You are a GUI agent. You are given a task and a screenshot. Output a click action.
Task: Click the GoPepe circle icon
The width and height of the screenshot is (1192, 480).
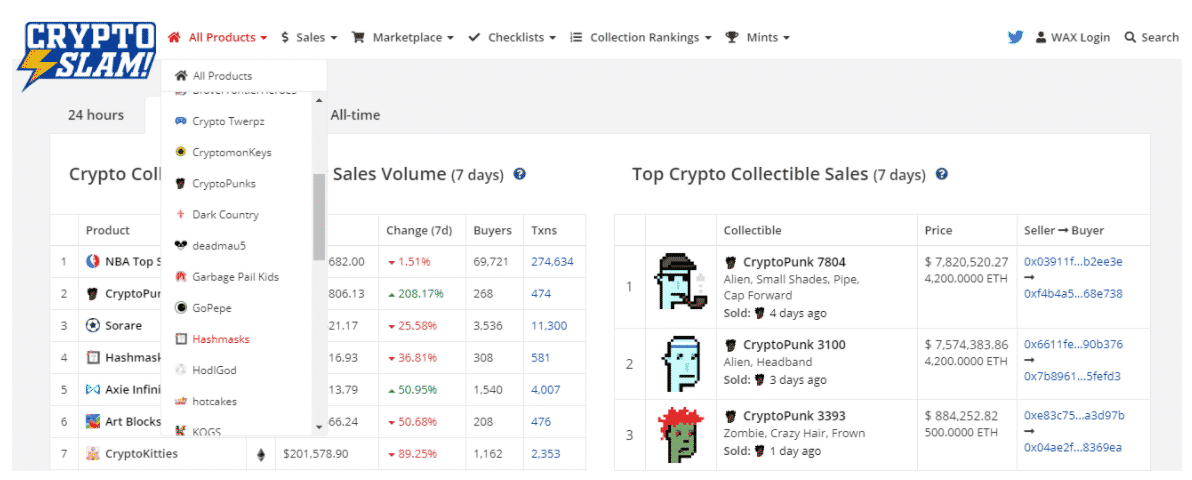click(181, 308)
